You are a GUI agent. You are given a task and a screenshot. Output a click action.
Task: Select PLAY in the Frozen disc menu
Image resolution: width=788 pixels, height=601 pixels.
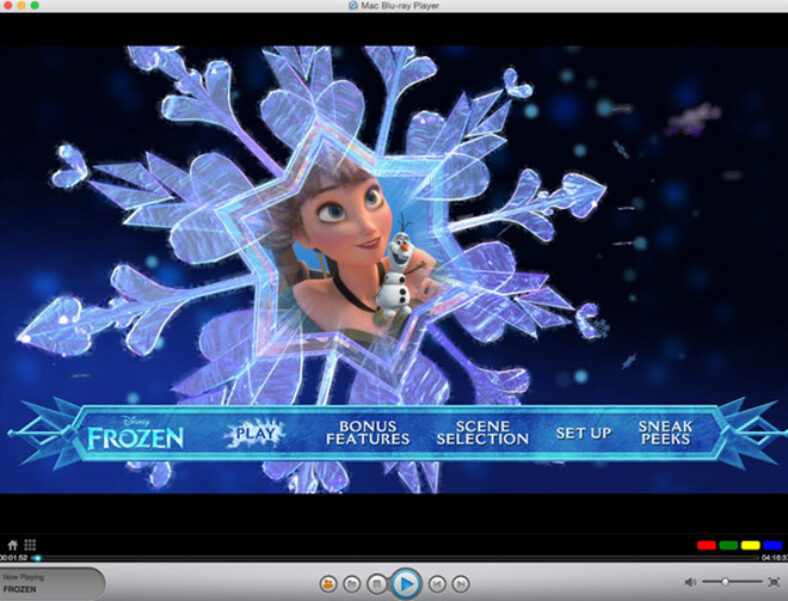[255, 433]
